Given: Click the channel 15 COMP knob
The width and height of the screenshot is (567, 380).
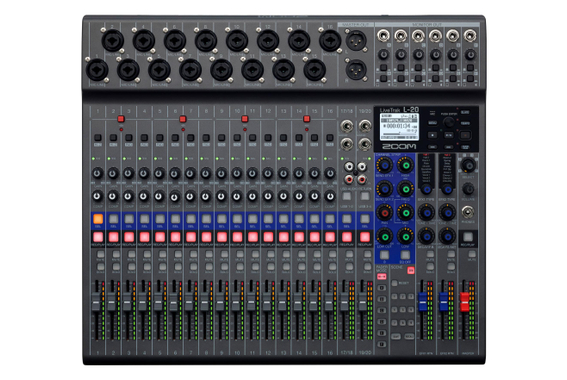Looking at the screenshot, I should pyautogui.click(x=314, y=196).
